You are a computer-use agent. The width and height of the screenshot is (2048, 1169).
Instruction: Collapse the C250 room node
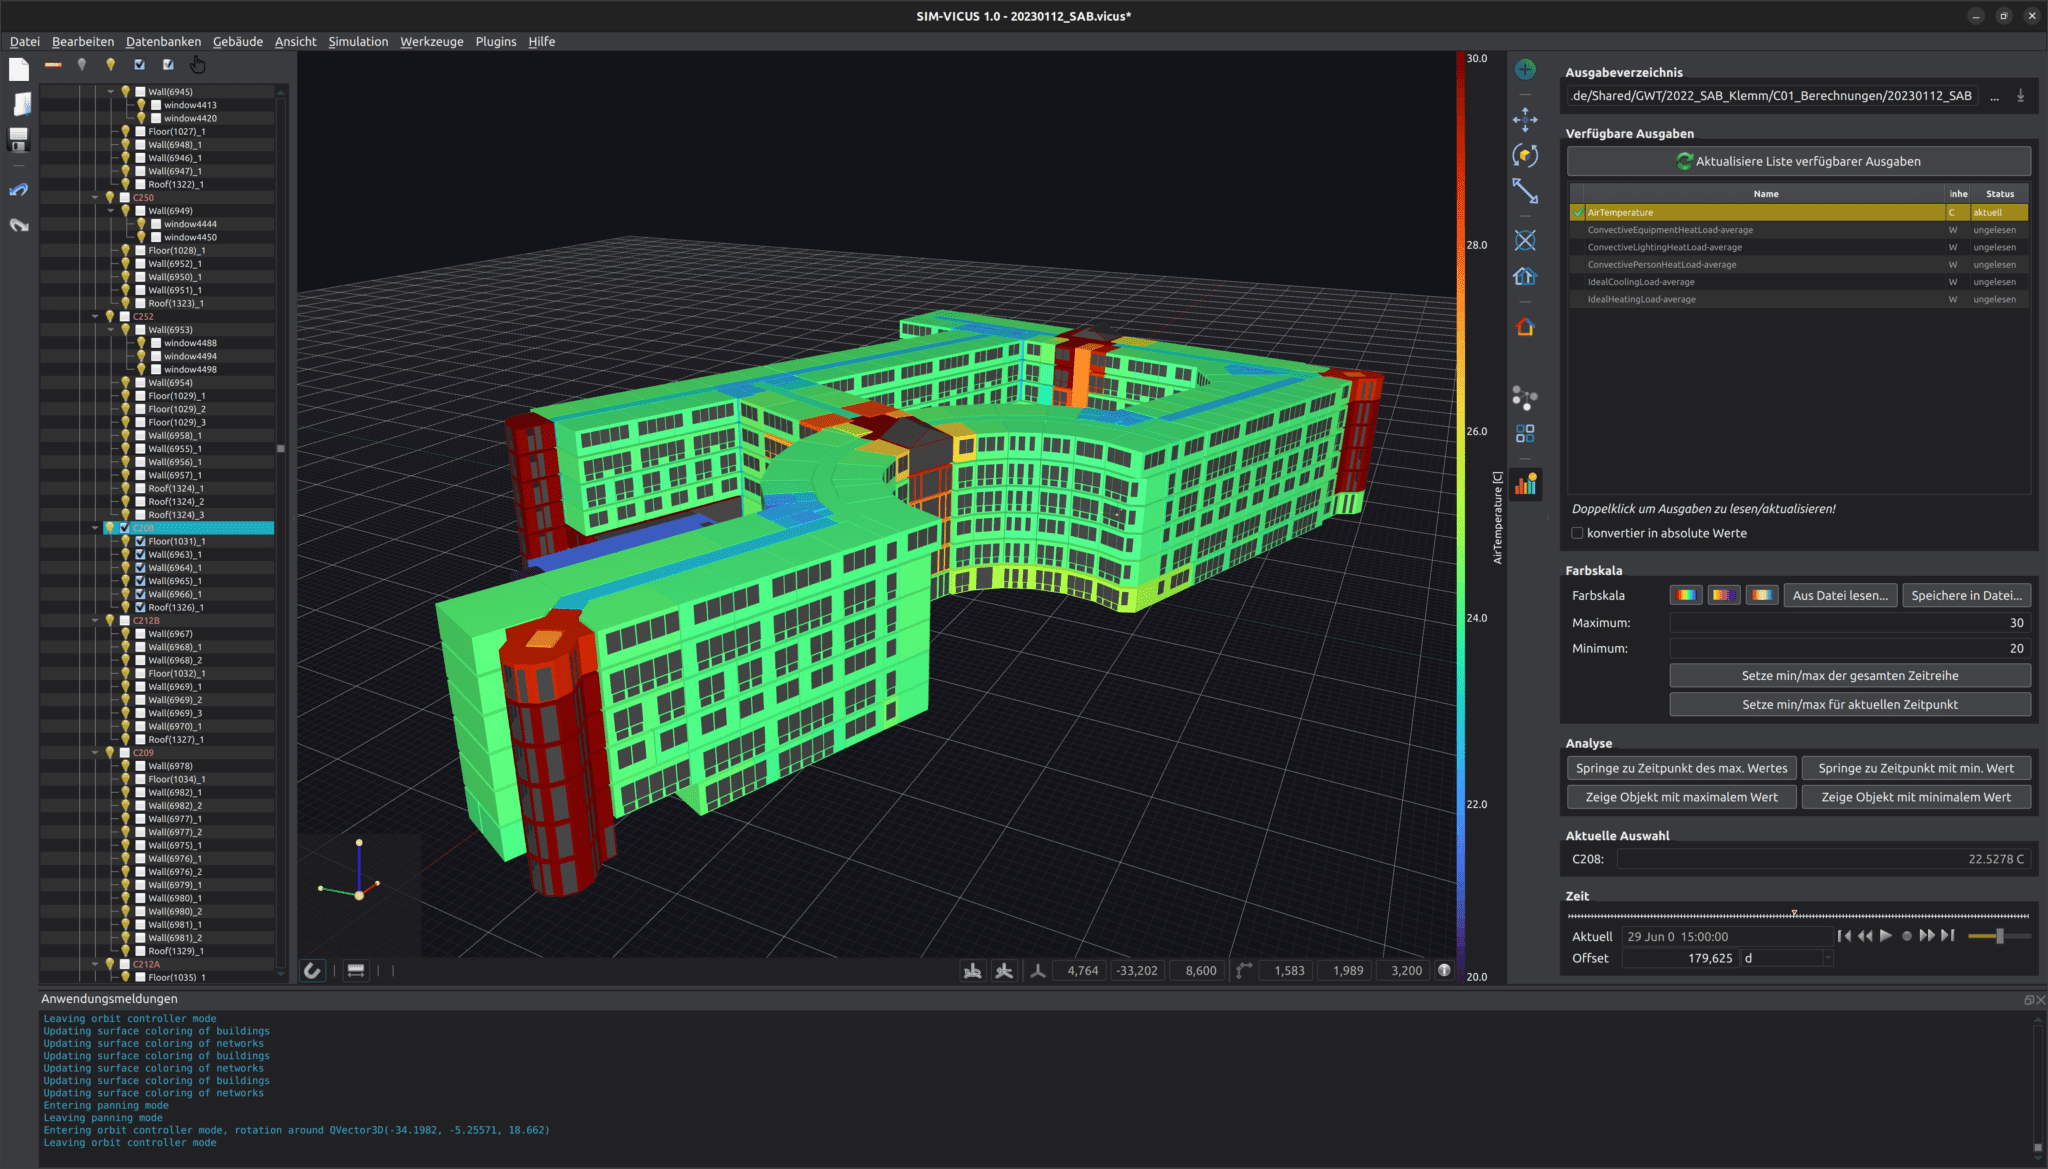point(95,197)
